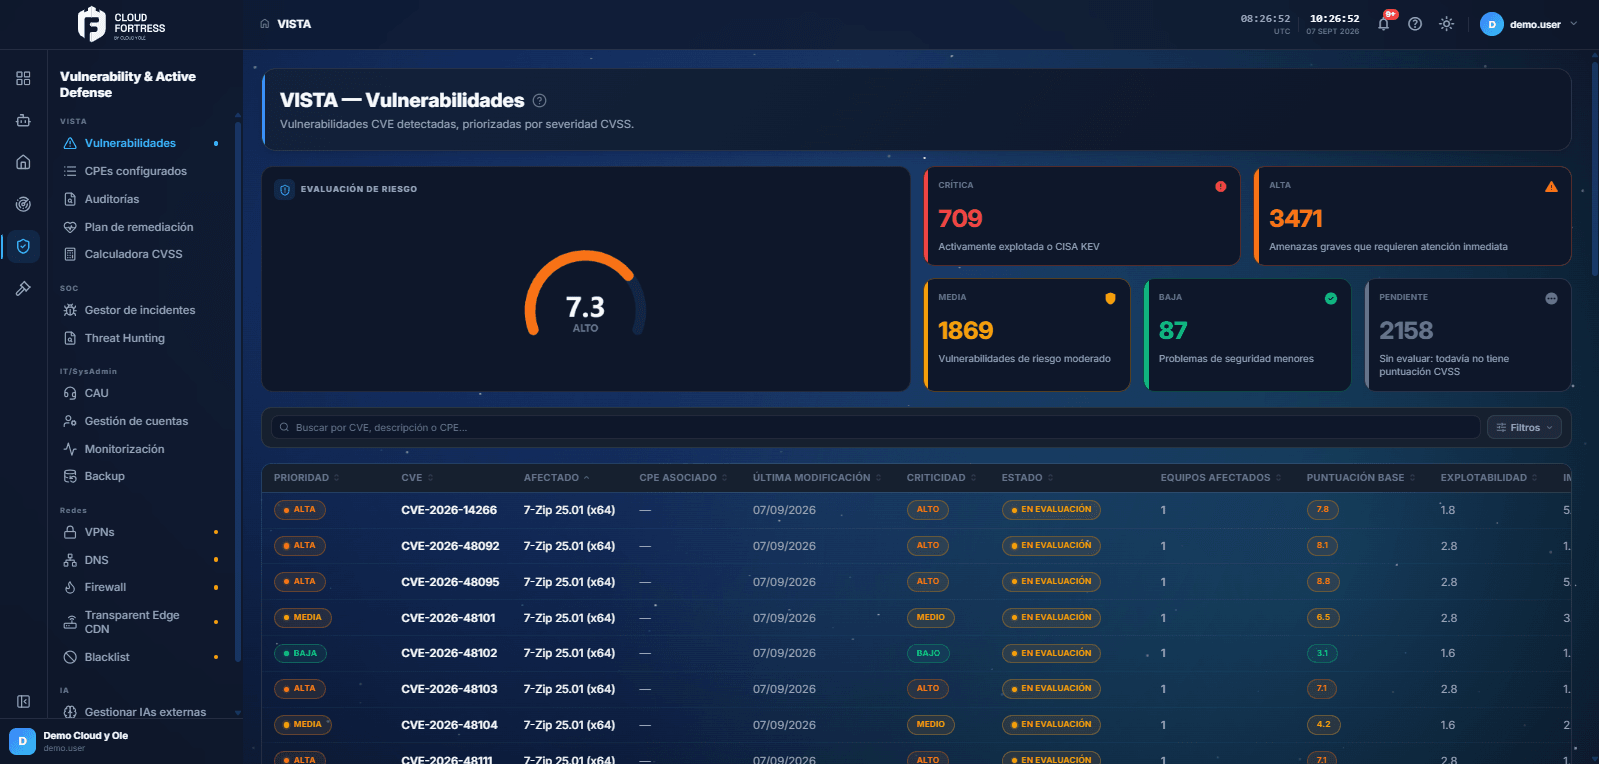
Task: Toggle light theme with the sun icon
Action: (1446, 24)
